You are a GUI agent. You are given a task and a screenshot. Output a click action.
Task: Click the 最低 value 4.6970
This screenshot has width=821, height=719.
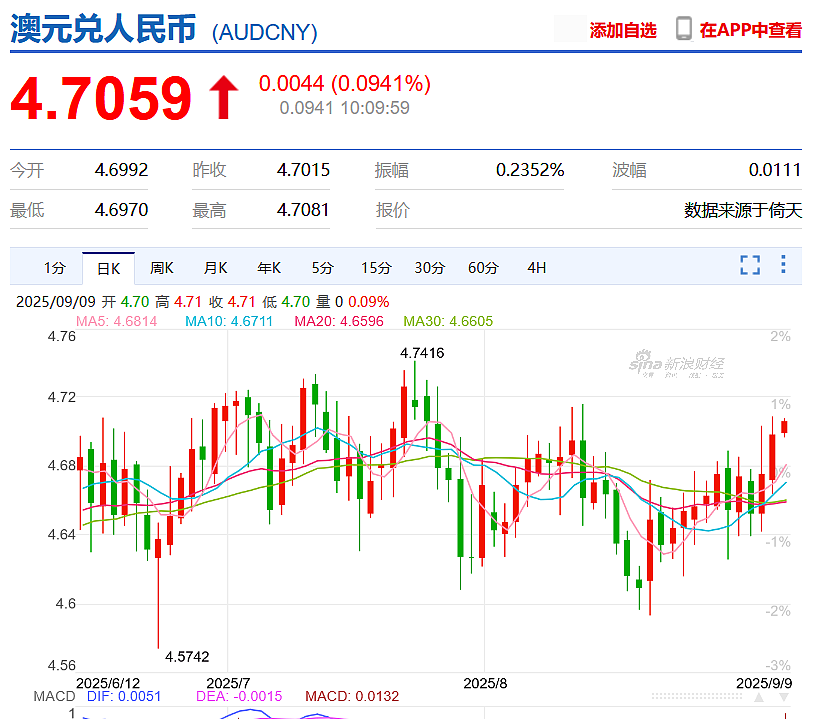click(x=121, y=210)
